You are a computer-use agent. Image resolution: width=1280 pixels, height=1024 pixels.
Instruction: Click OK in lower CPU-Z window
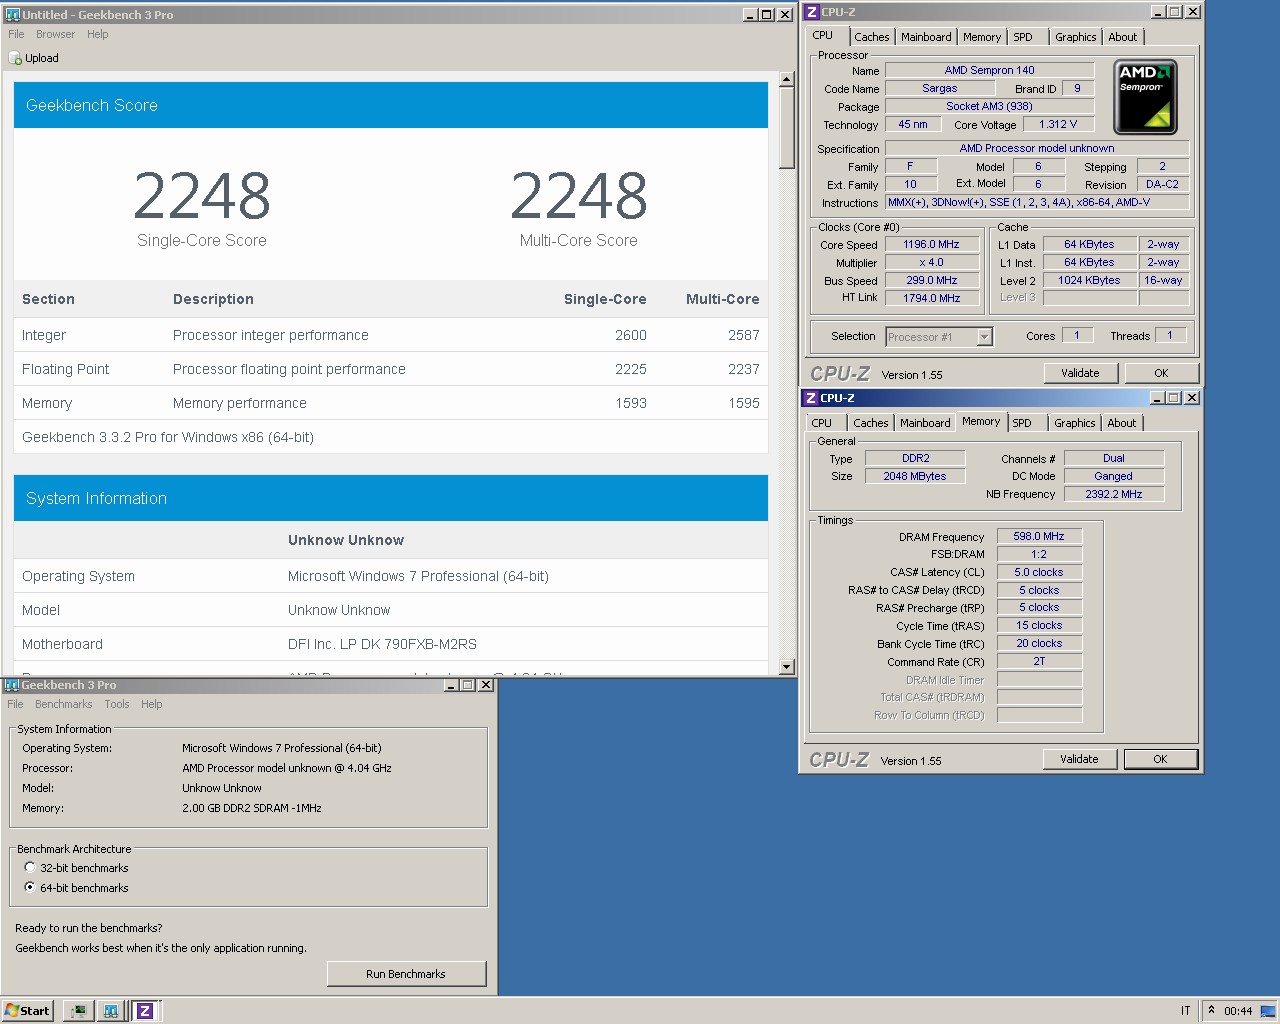[x=1160, y=759]
